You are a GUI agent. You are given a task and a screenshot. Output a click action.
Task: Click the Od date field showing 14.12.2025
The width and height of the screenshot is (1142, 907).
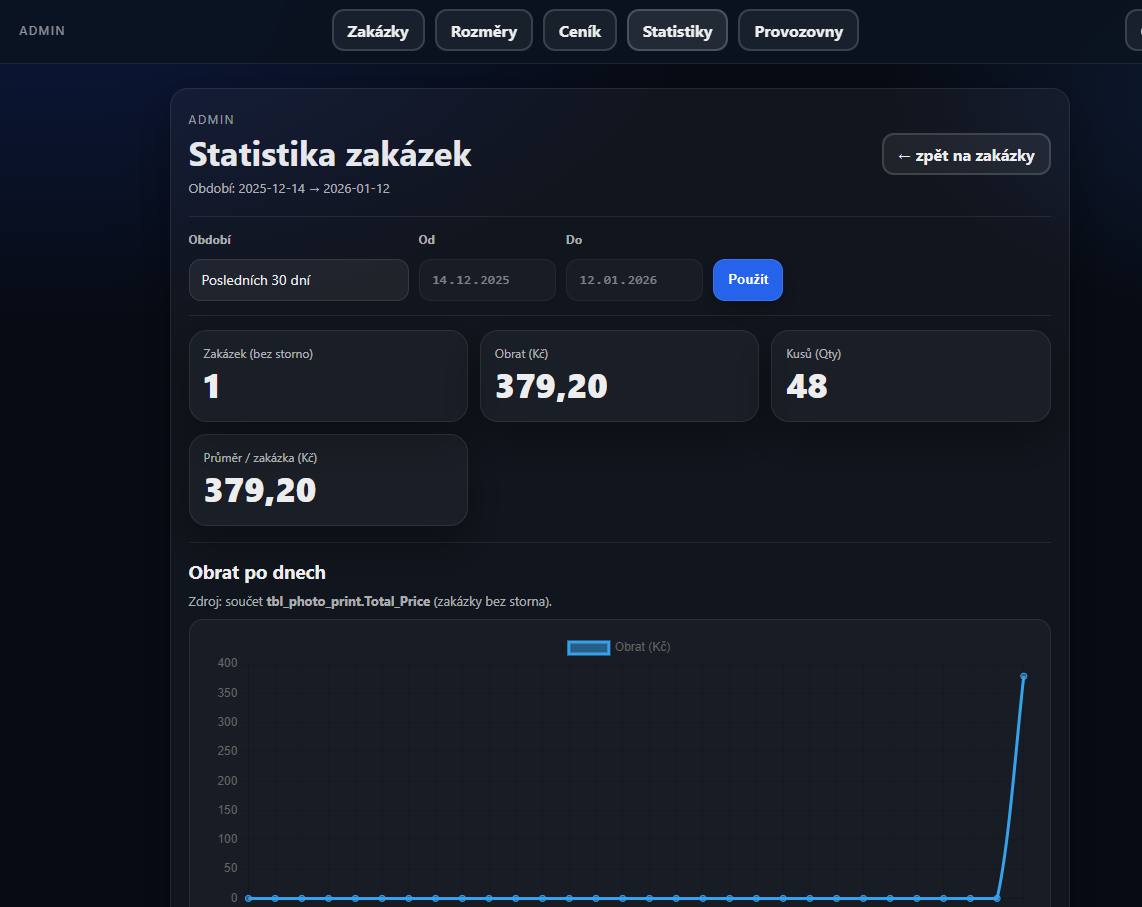[x=487, y=280]
